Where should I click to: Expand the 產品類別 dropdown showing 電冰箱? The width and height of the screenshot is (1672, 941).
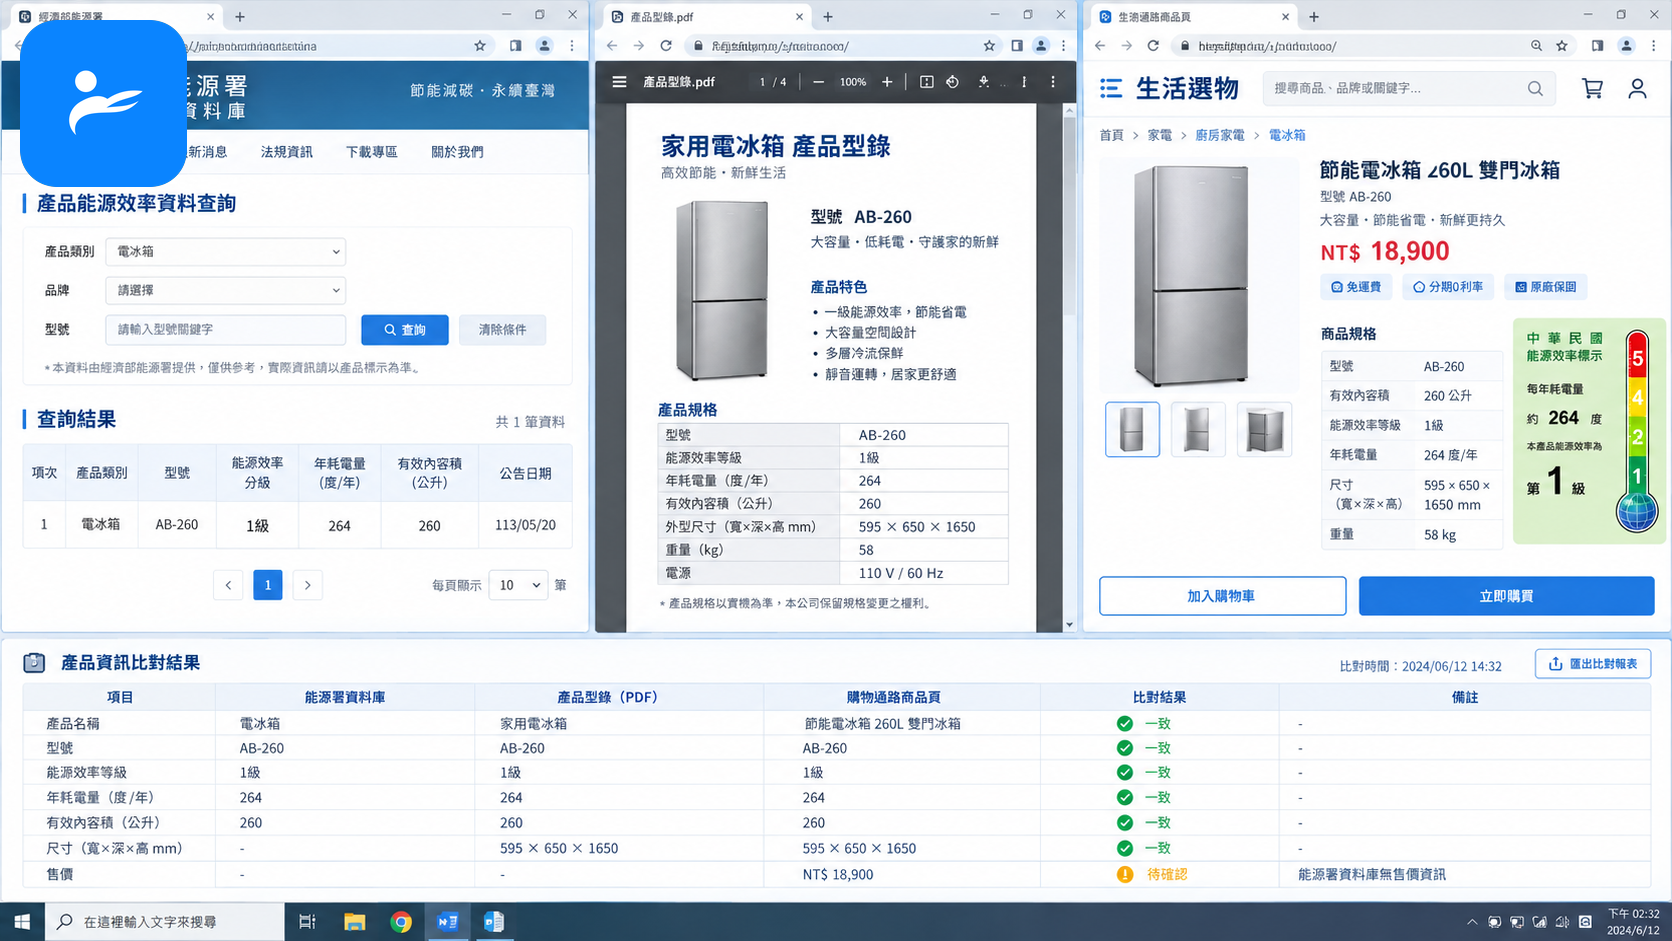pos(226,252)
